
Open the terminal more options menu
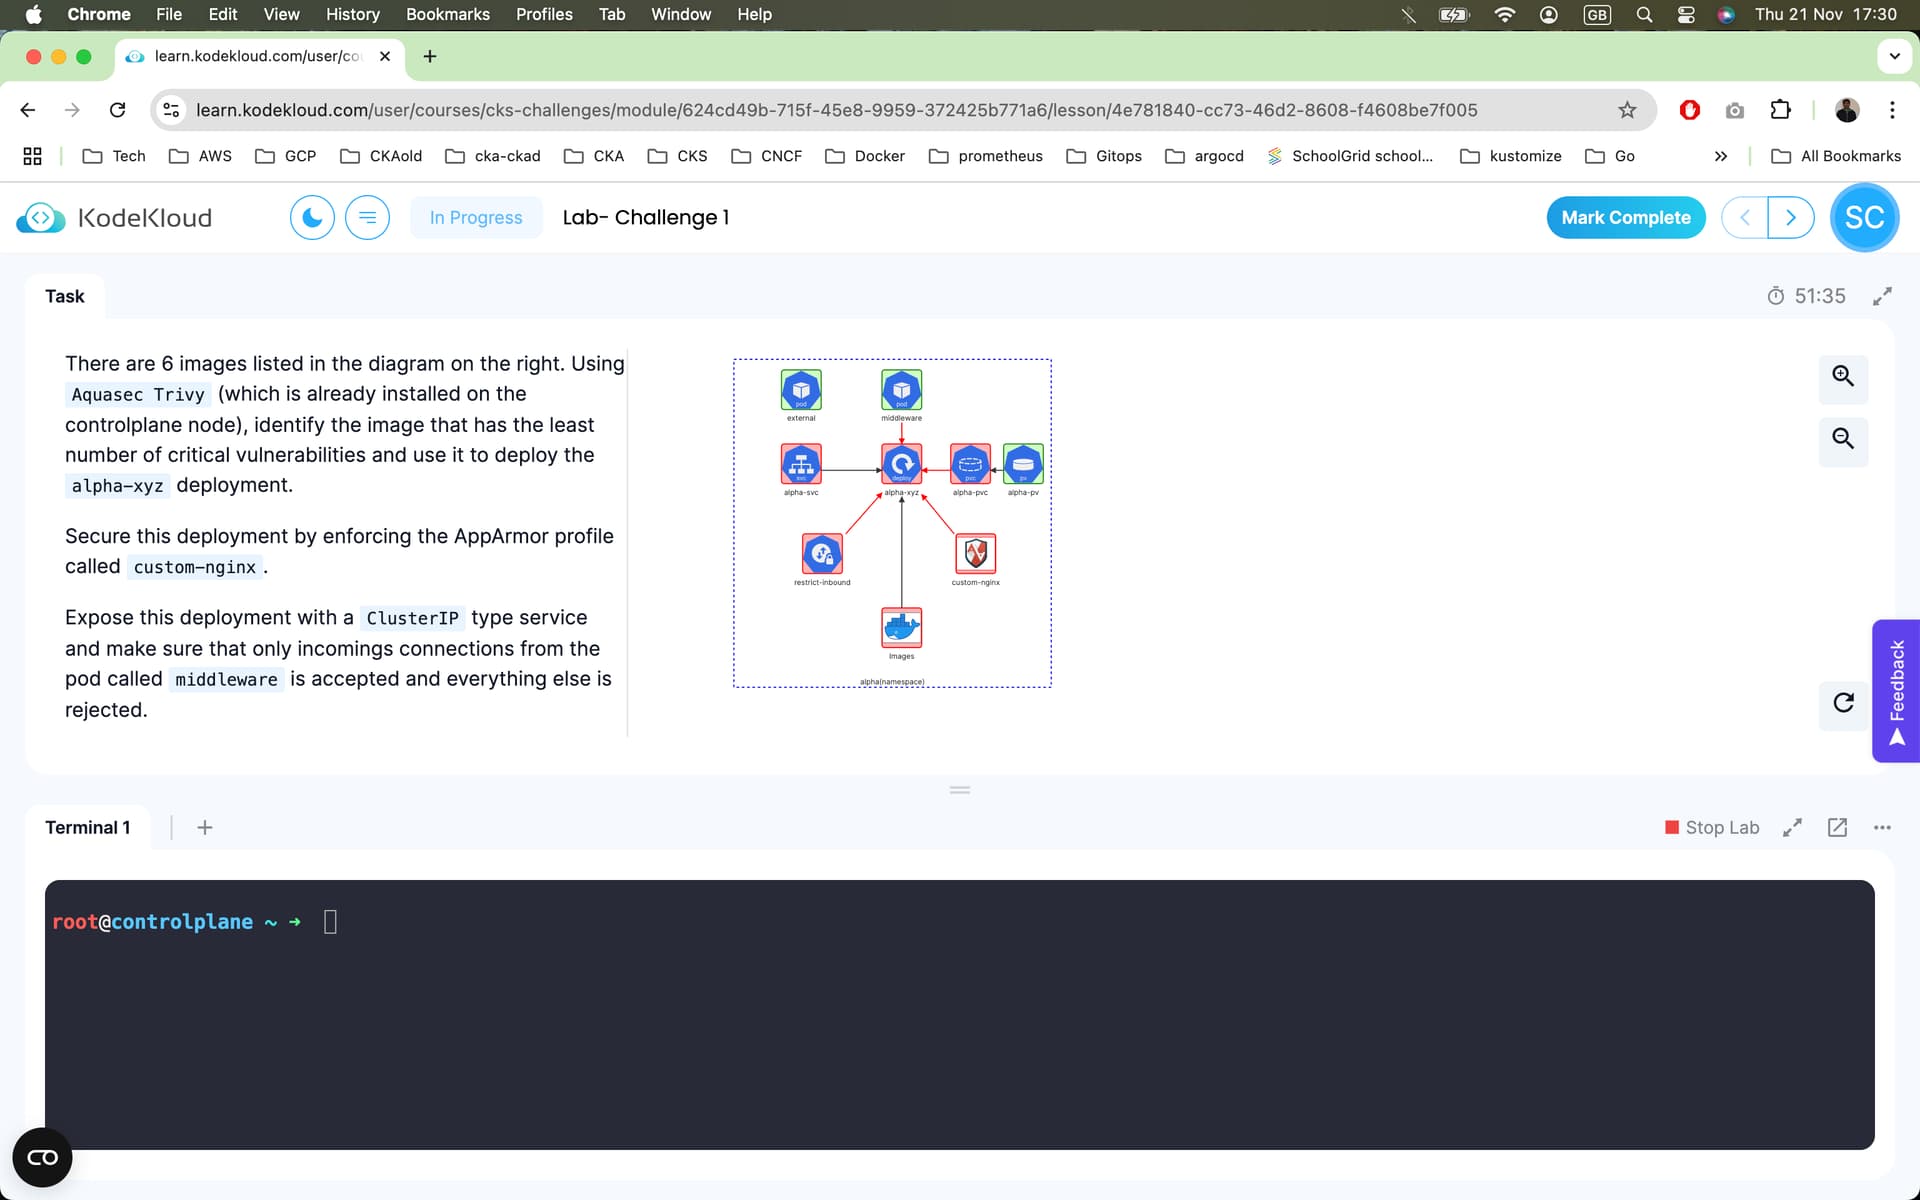click(1882, 827)
